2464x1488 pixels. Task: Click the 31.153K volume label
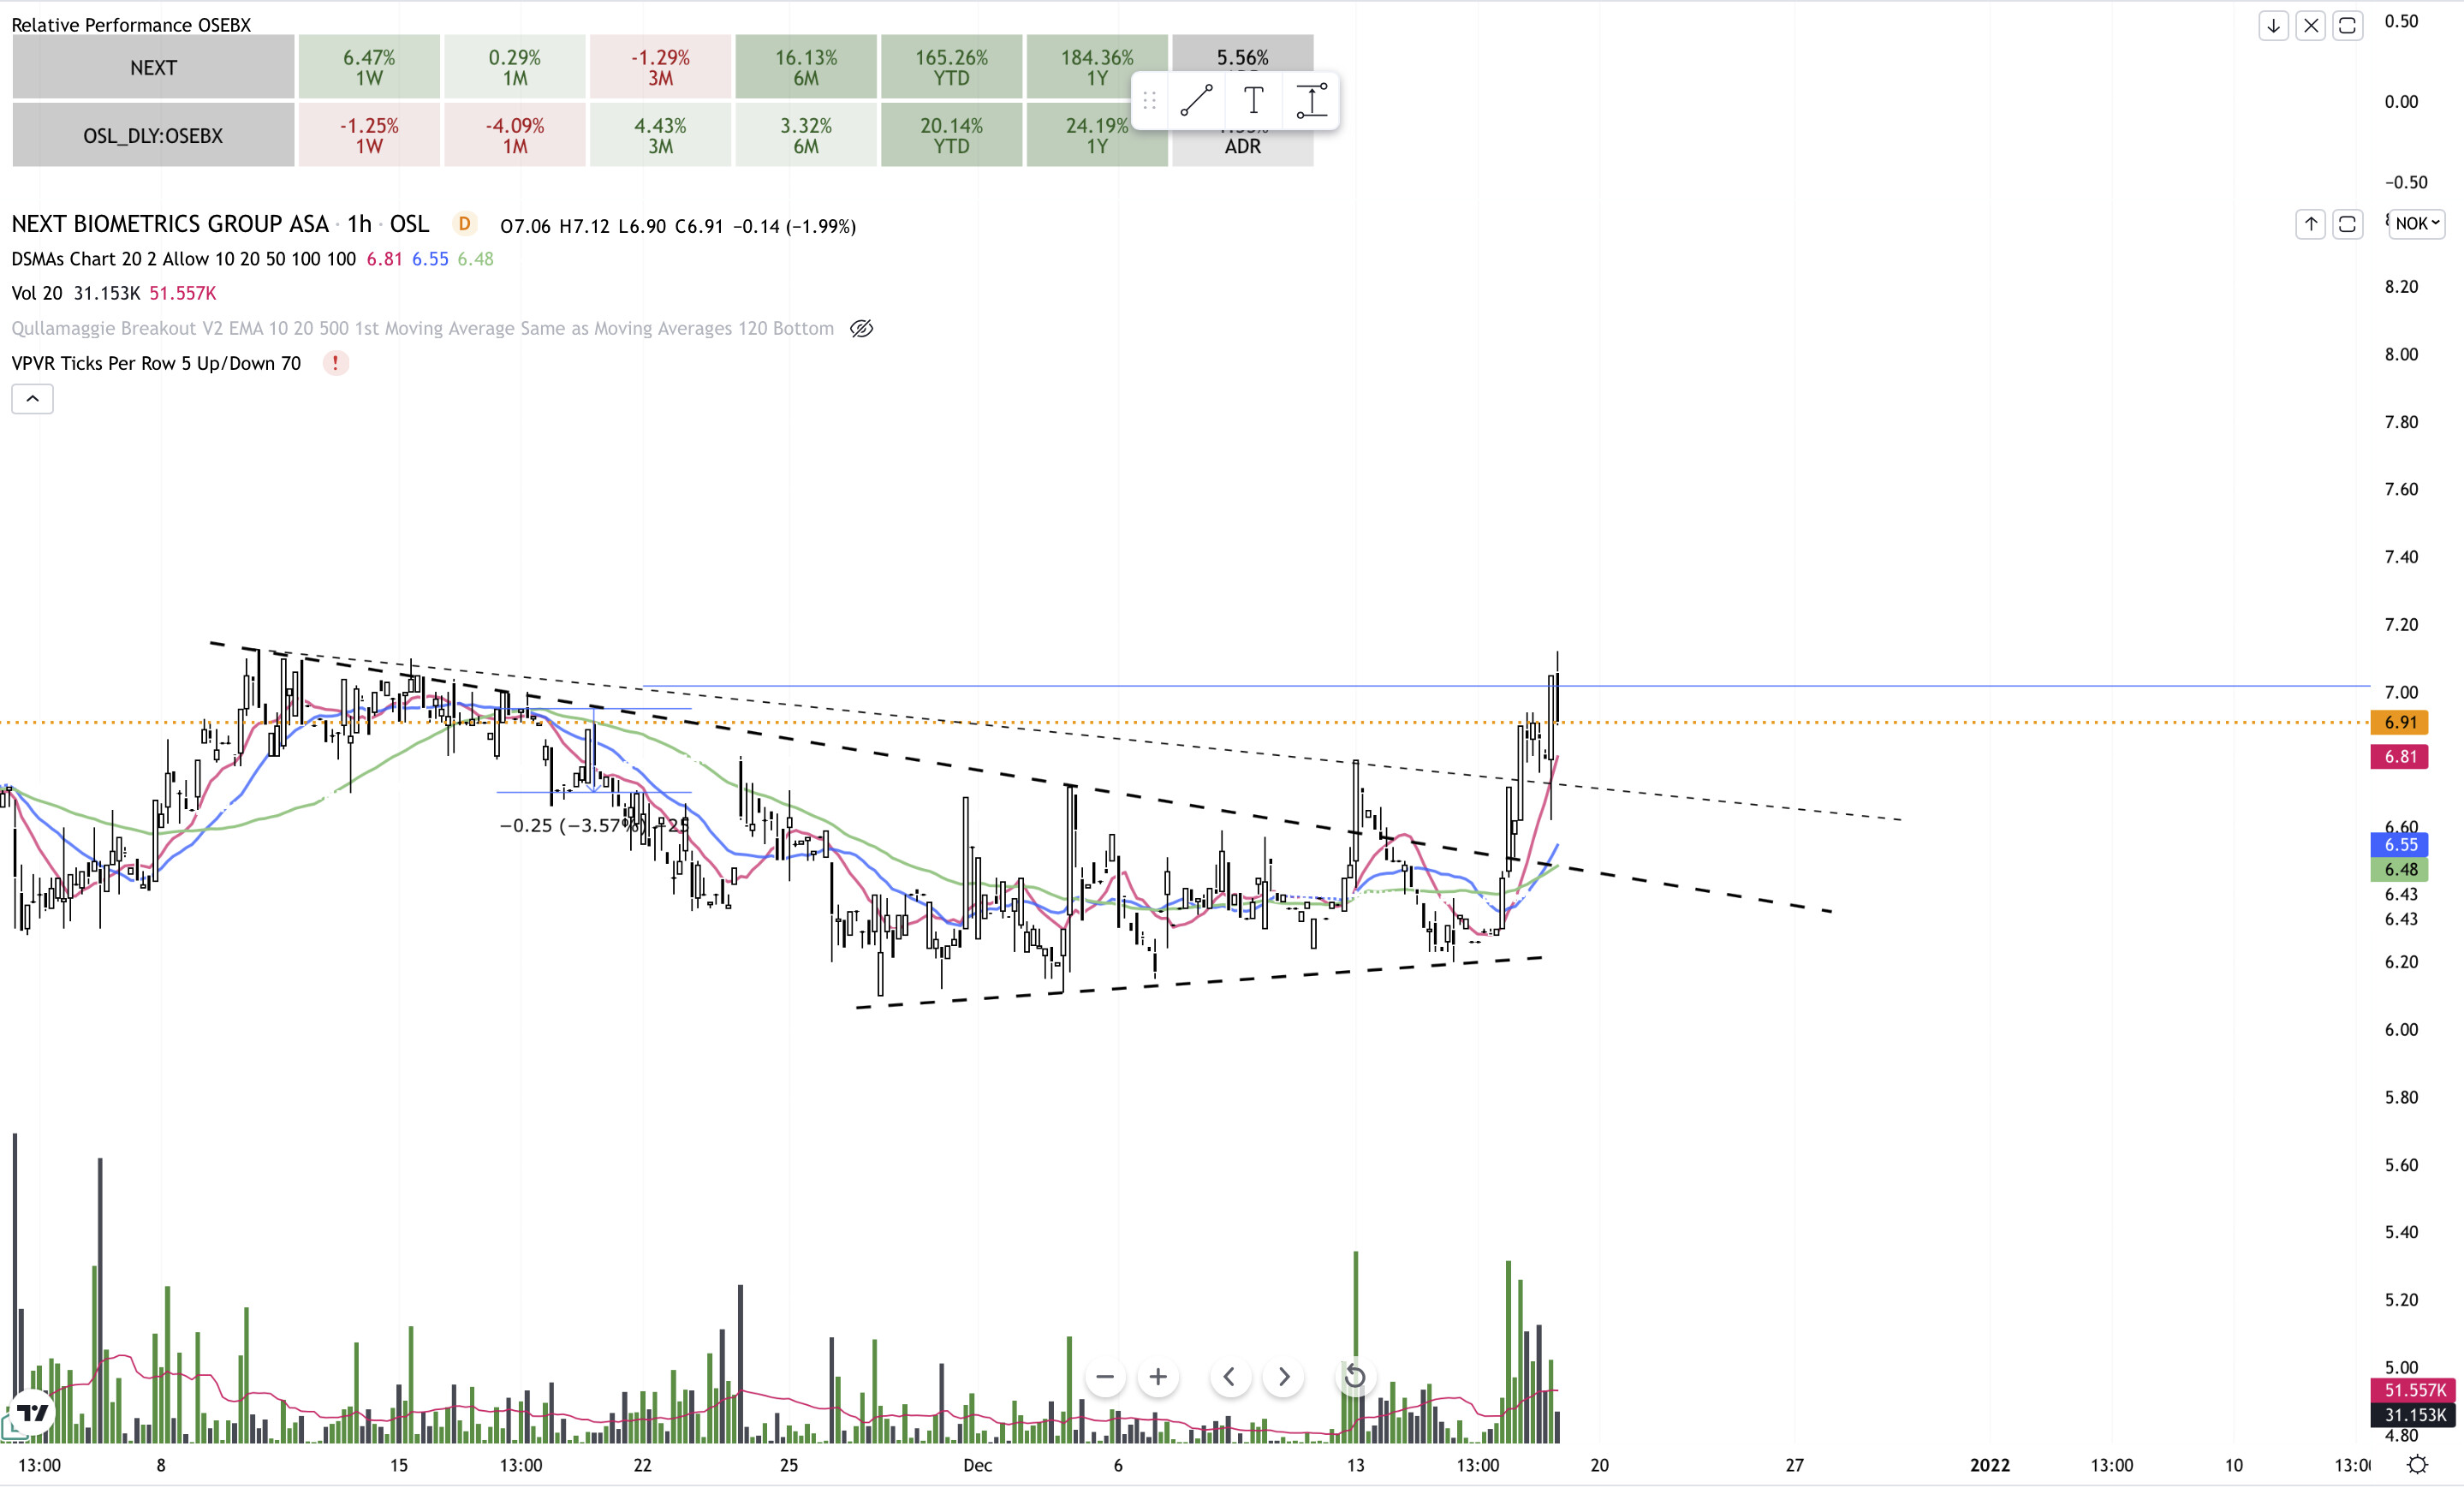click(2414, 1416)
